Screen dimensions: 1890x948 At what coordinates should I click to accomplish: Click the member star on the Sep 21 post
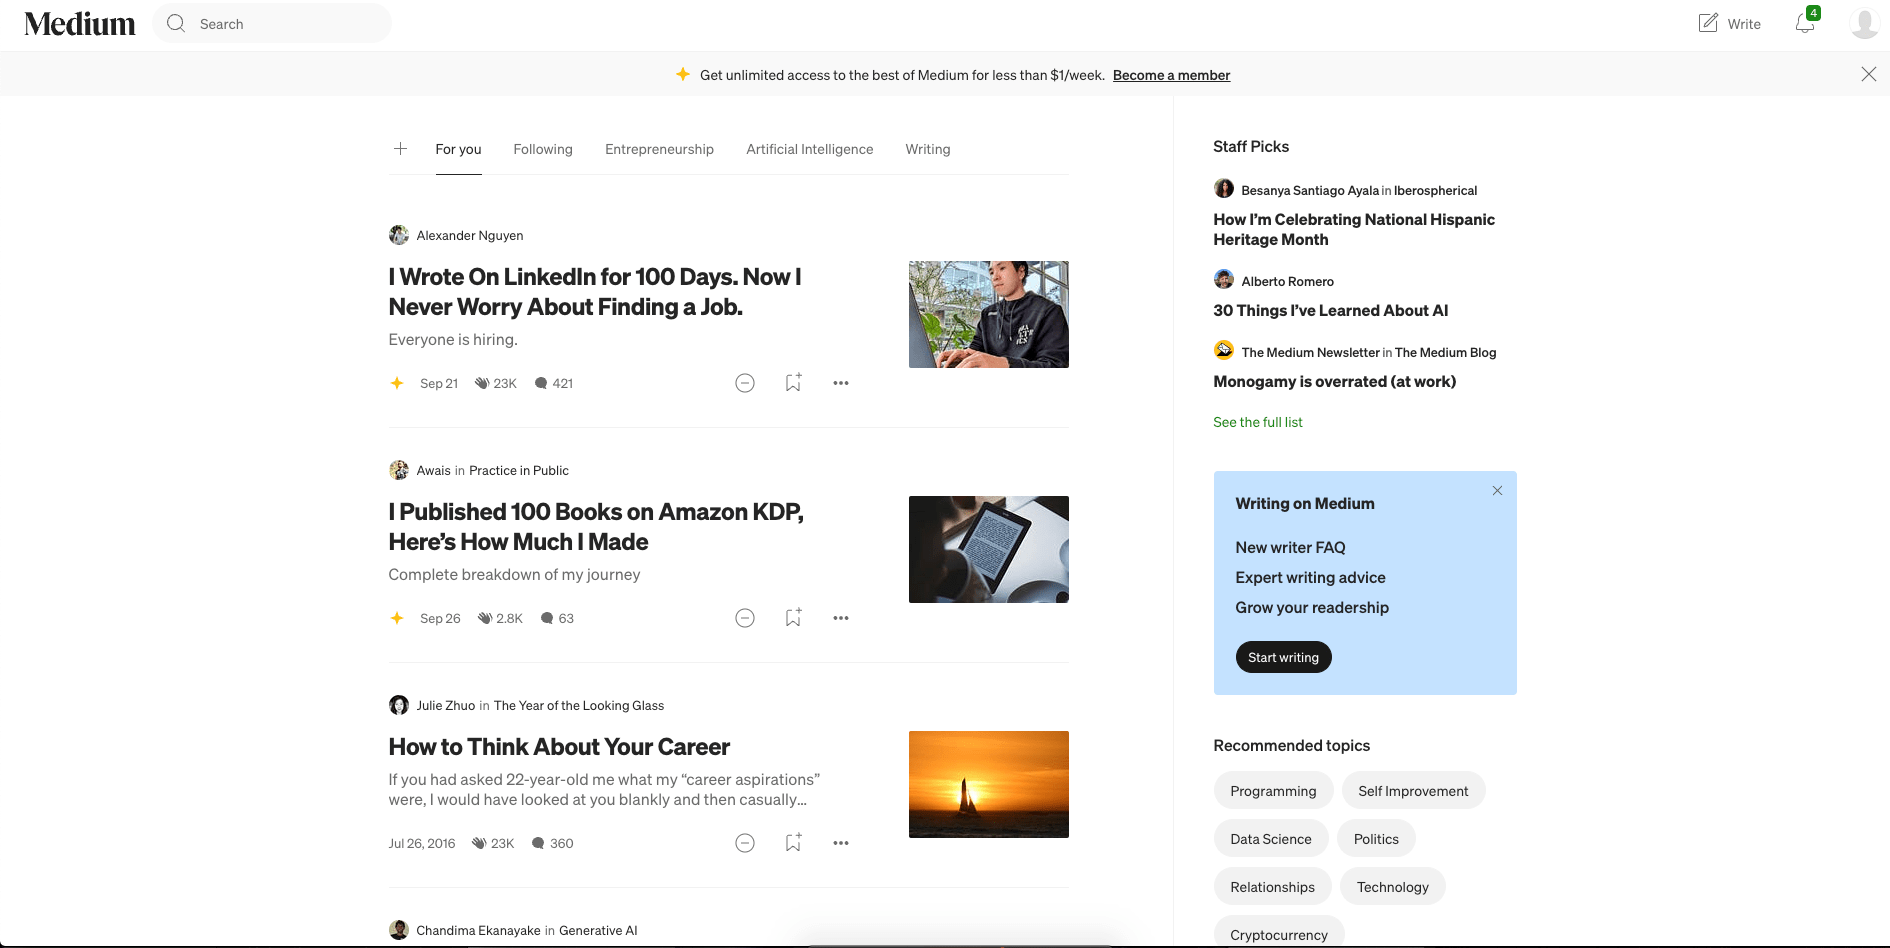[397, 383]
